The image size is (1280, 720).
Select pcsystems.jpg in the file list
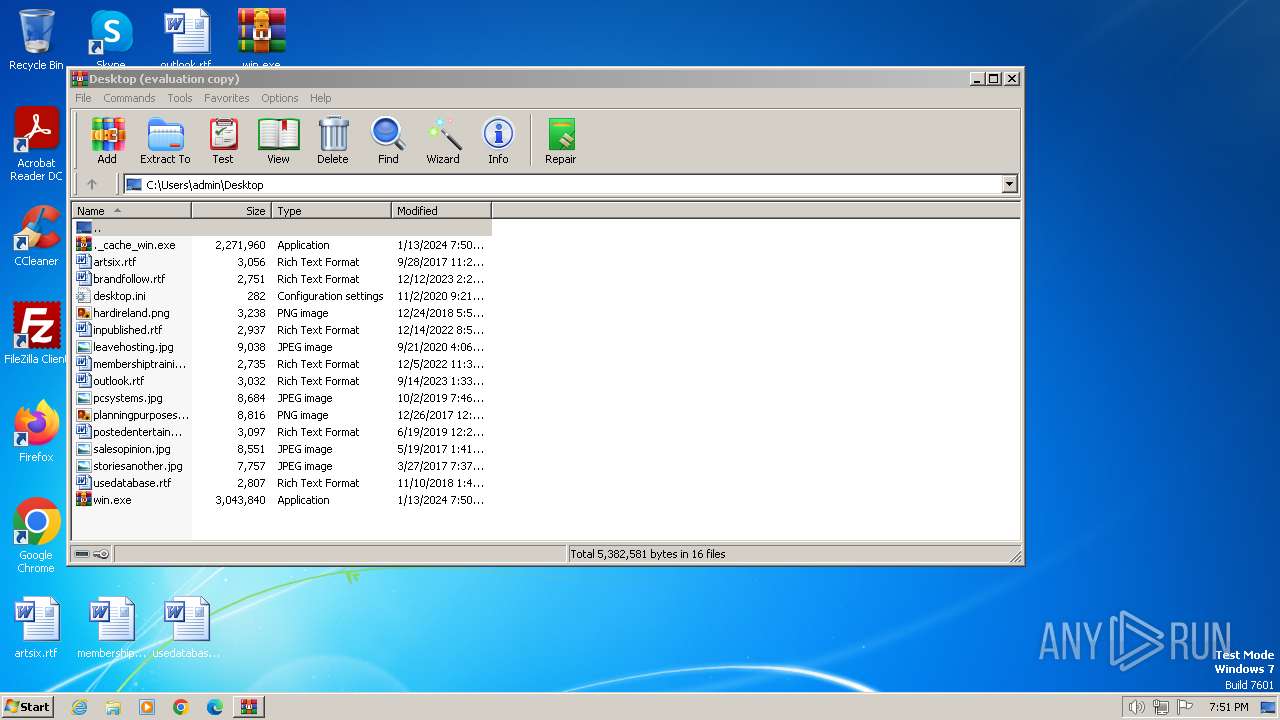click(282, 398)
